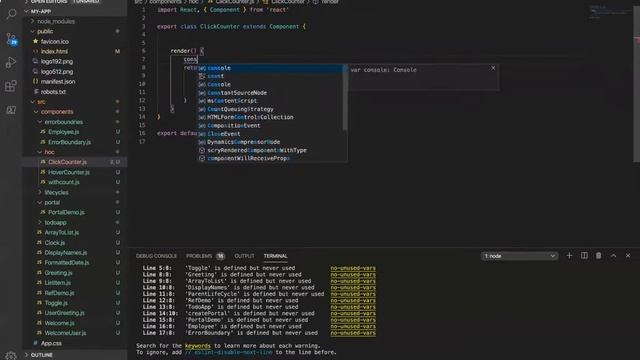Switch to the DEBUG CONSOLE tab
The width and height of the screenshot is (640, 360).
(x=156, y=256)
